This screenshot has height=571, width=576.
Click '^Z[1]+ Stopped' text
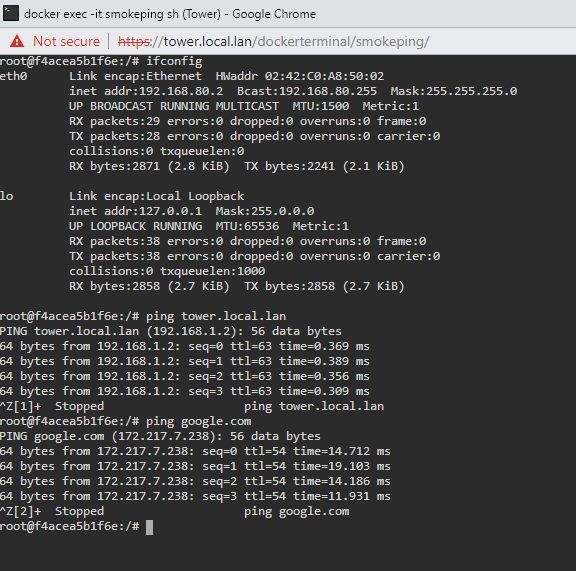click(x=52, y=406)
